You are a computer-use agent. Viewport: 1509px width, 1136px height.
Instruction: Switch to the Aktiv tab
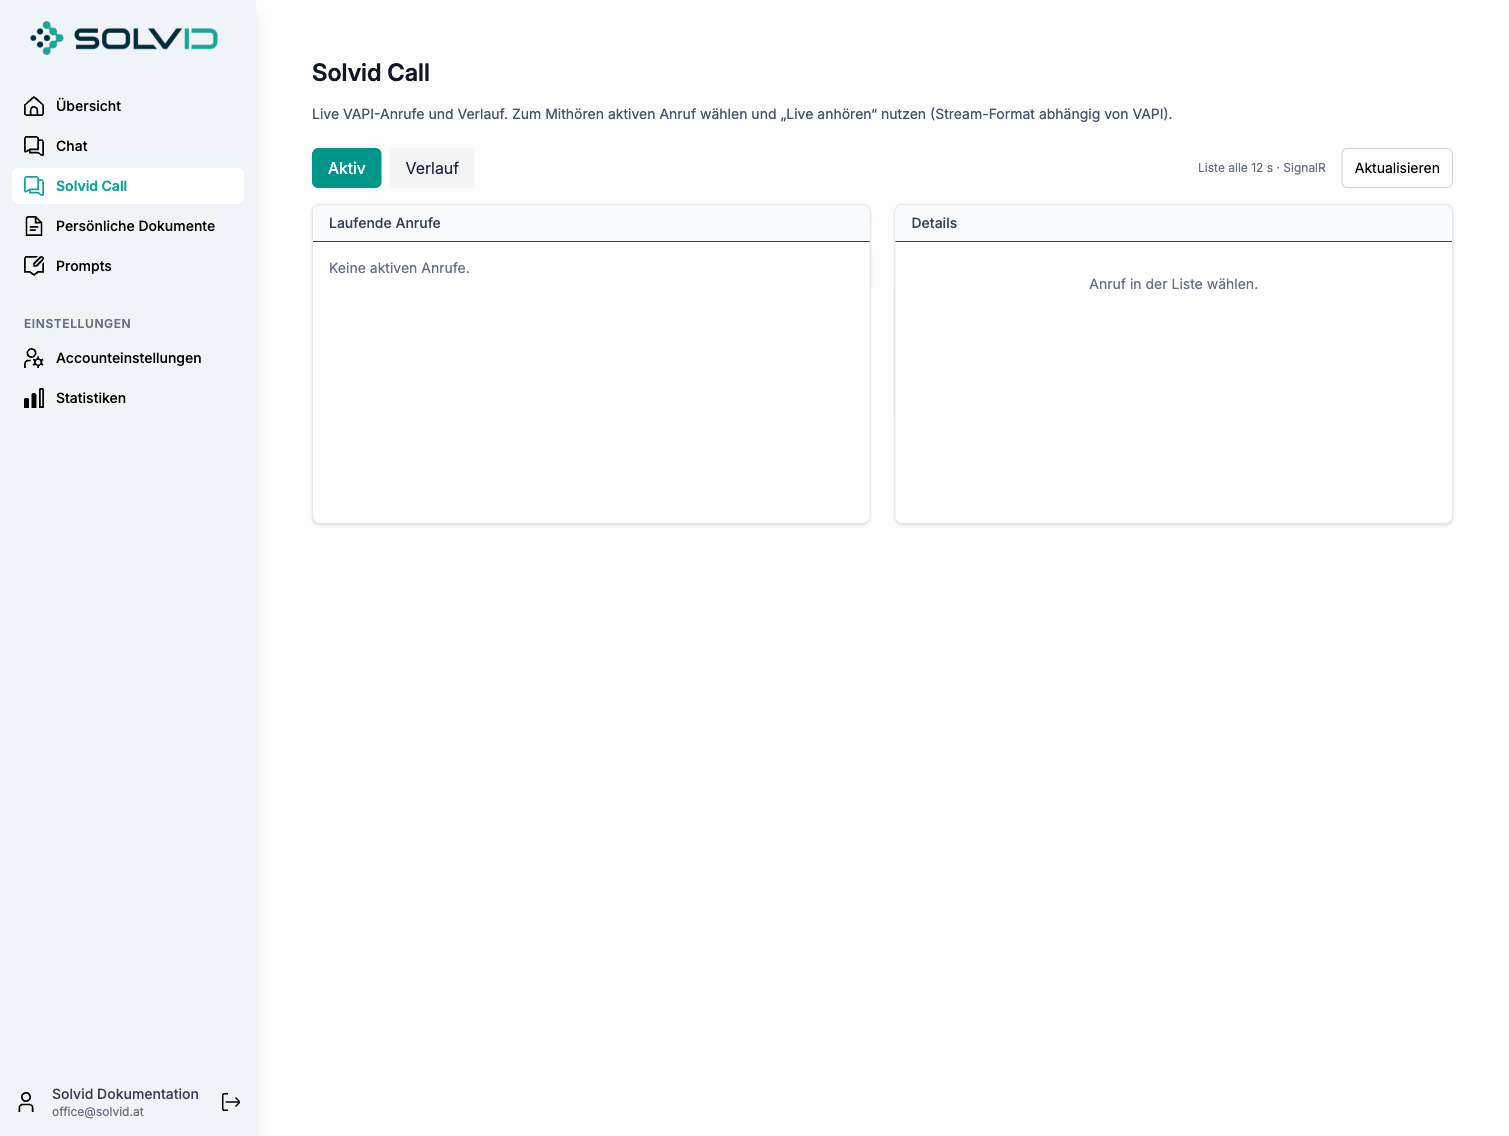pos(347,168)
